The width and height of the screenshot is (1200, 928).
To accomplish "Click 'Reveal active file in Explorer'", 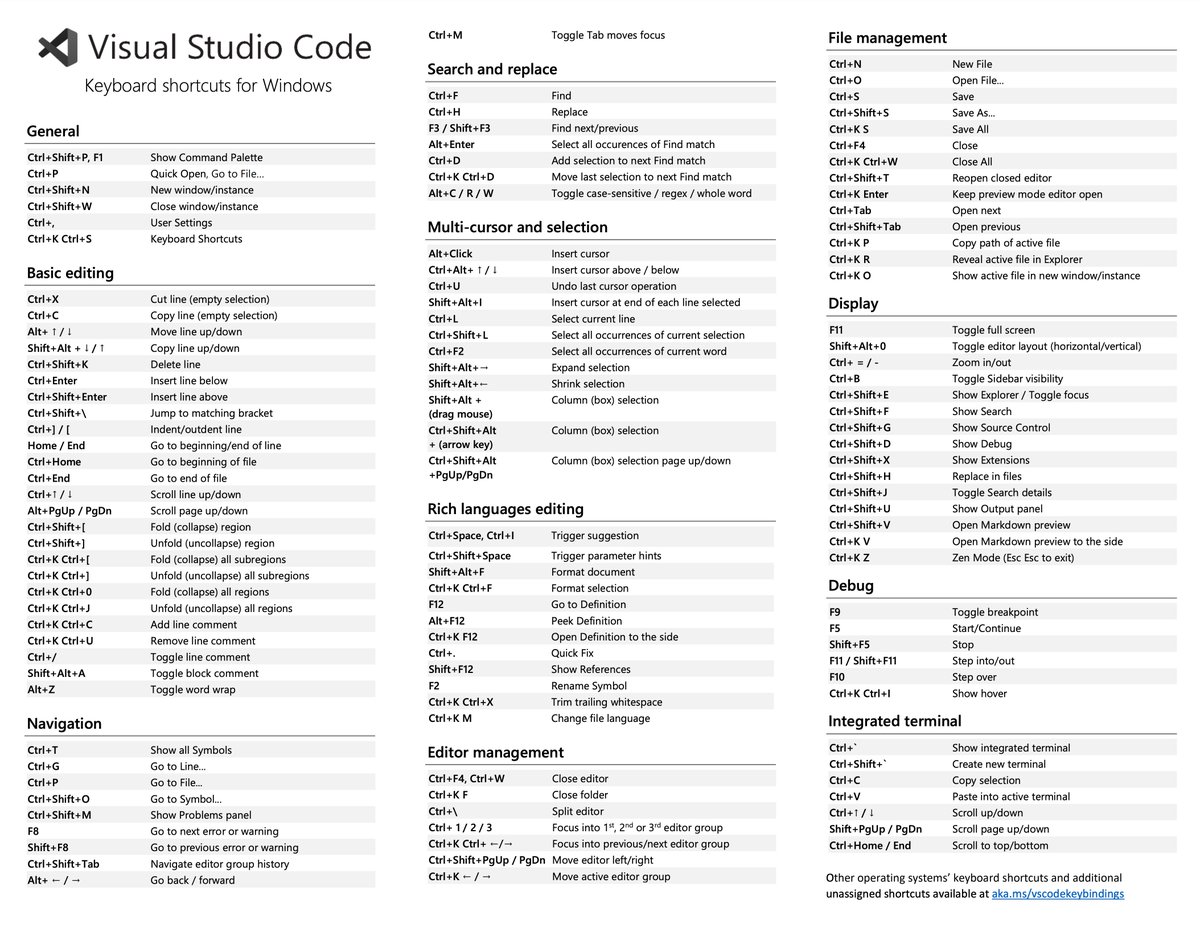I will pos(1017,259).
